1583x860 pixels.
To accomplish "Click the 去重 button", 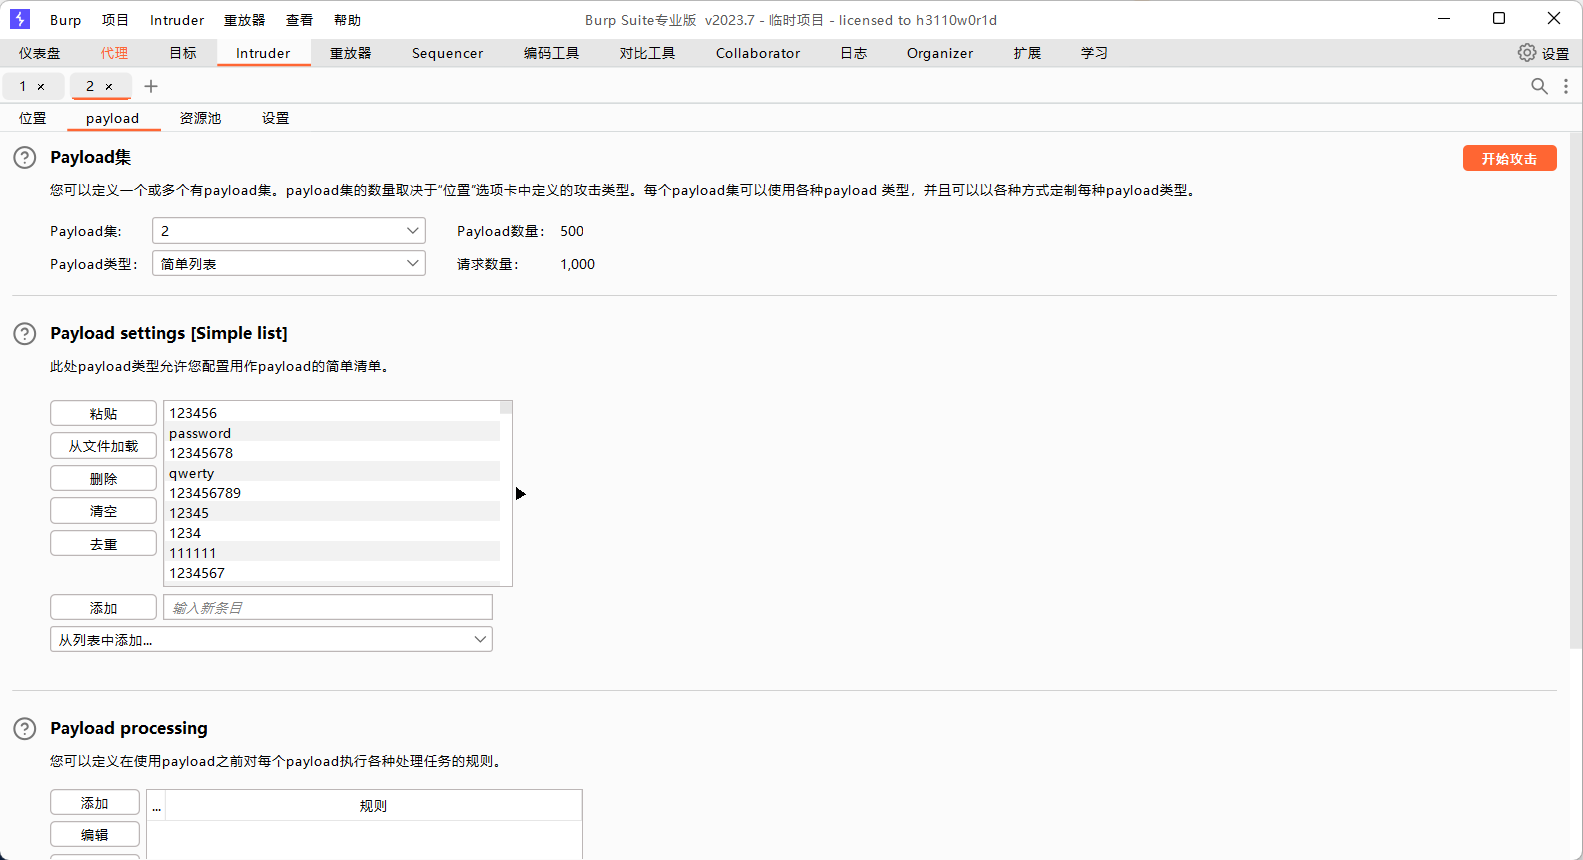I will pyautogui.click(x=103, y=543).
